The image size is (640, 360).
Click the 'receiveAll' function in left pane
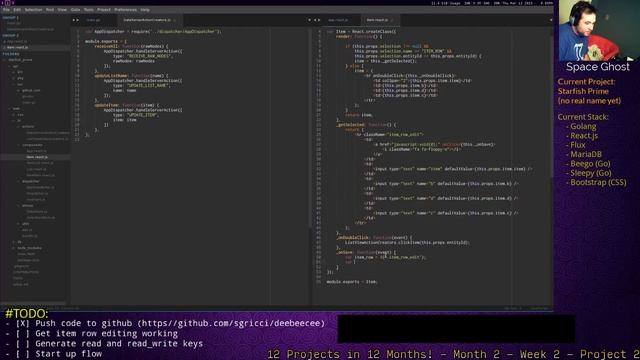pyautogui.click(x=131, y=47)
